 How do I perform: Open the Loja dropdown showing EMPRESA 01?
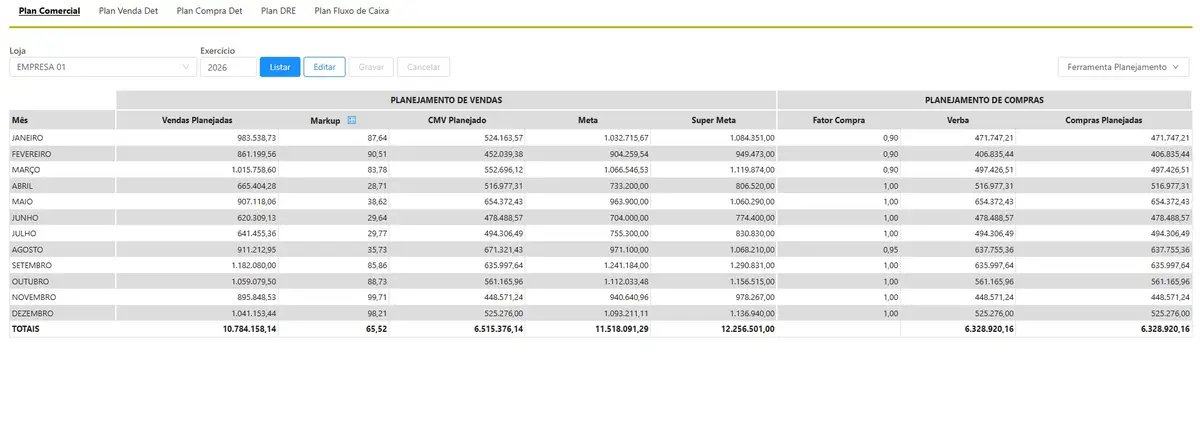103,67
